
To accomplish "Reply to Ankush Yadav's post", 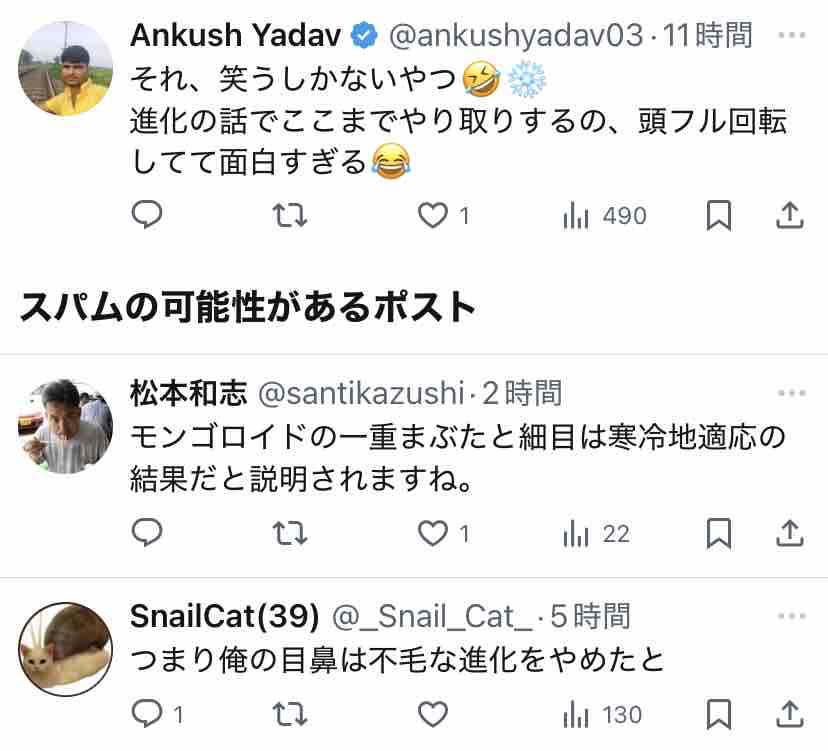I will click(147, 215).
